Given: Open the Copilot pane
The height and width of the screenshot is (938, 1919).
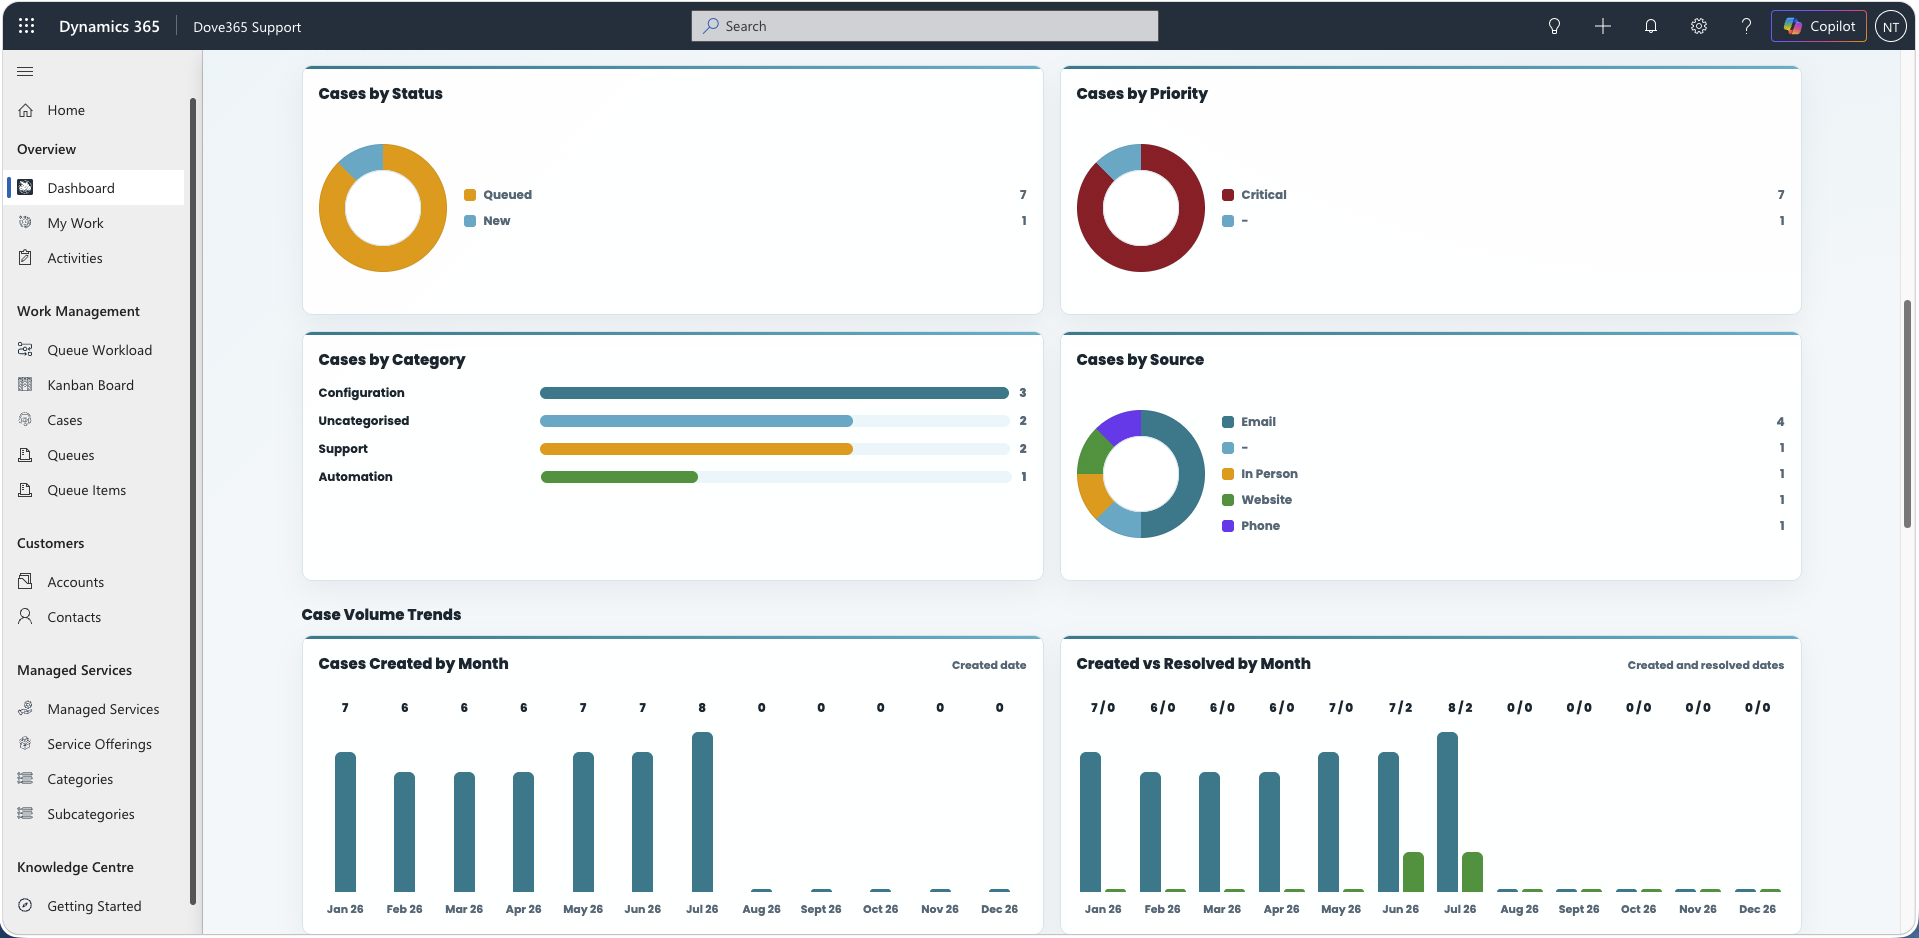Looking at the screenshot, I should click(1819, 26).
